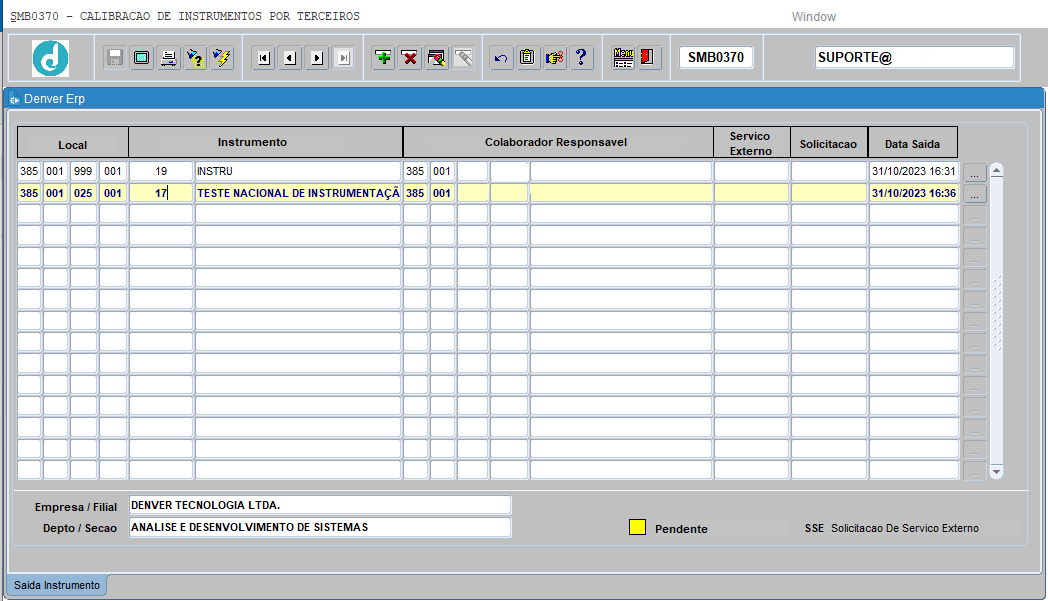This screenshot has height=601, width=1048.
Task: Click the yellow Pendente color swatch
Action: (638, 527)
